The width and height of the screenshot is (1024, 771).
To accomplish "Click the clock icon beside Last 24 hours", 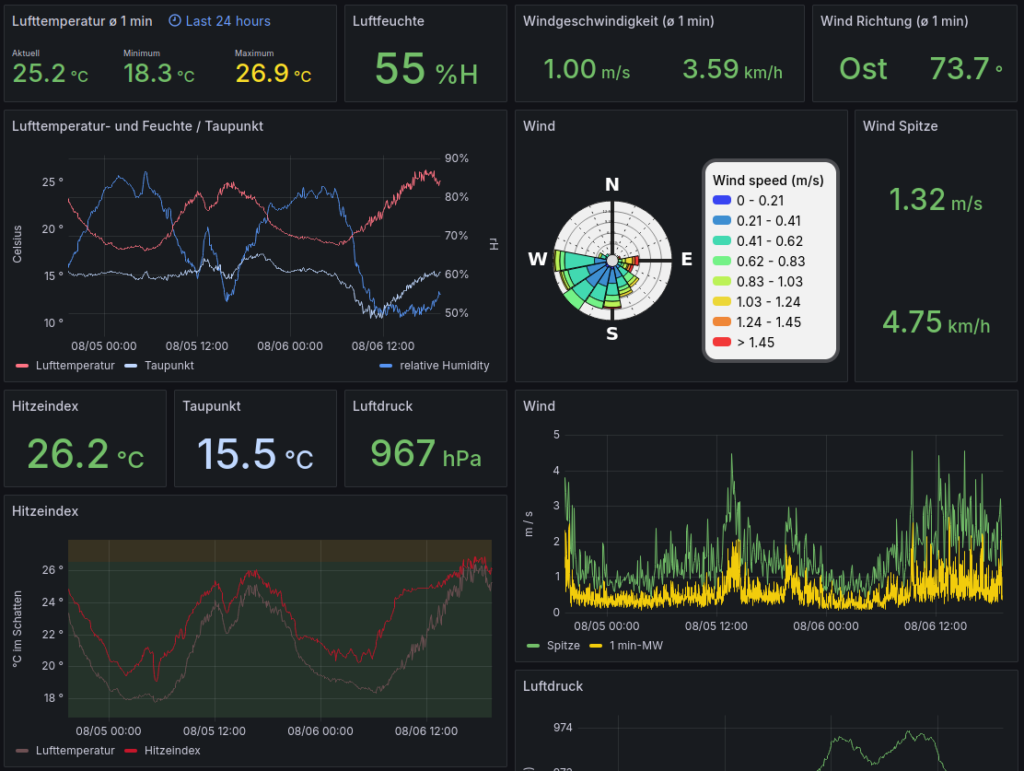I will pos(175,21).
